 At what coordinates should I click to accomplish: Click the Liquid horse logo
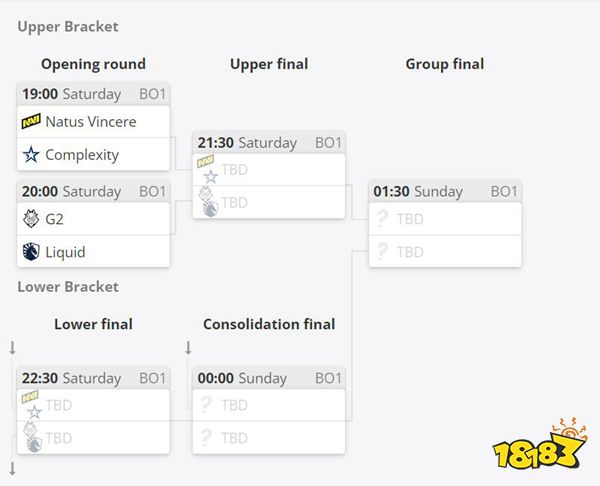coord(31,252)
